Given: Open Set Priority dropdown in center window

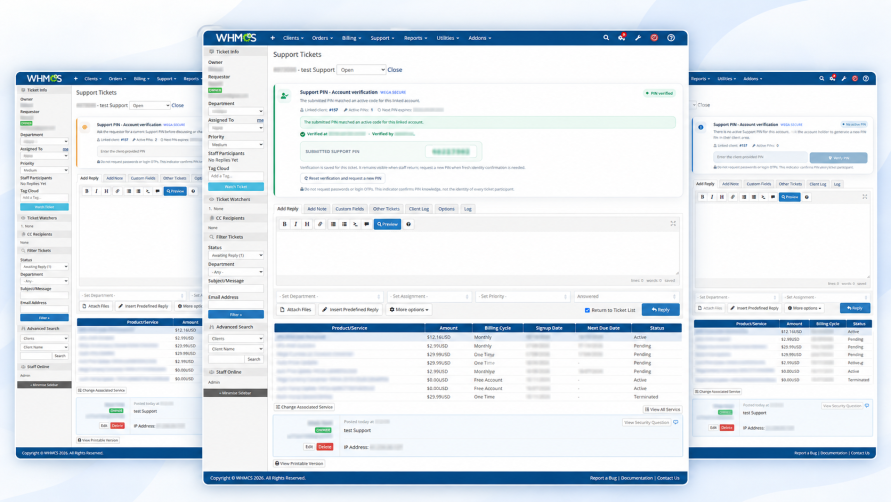Looking at the screenshot, I should (522, 296).
